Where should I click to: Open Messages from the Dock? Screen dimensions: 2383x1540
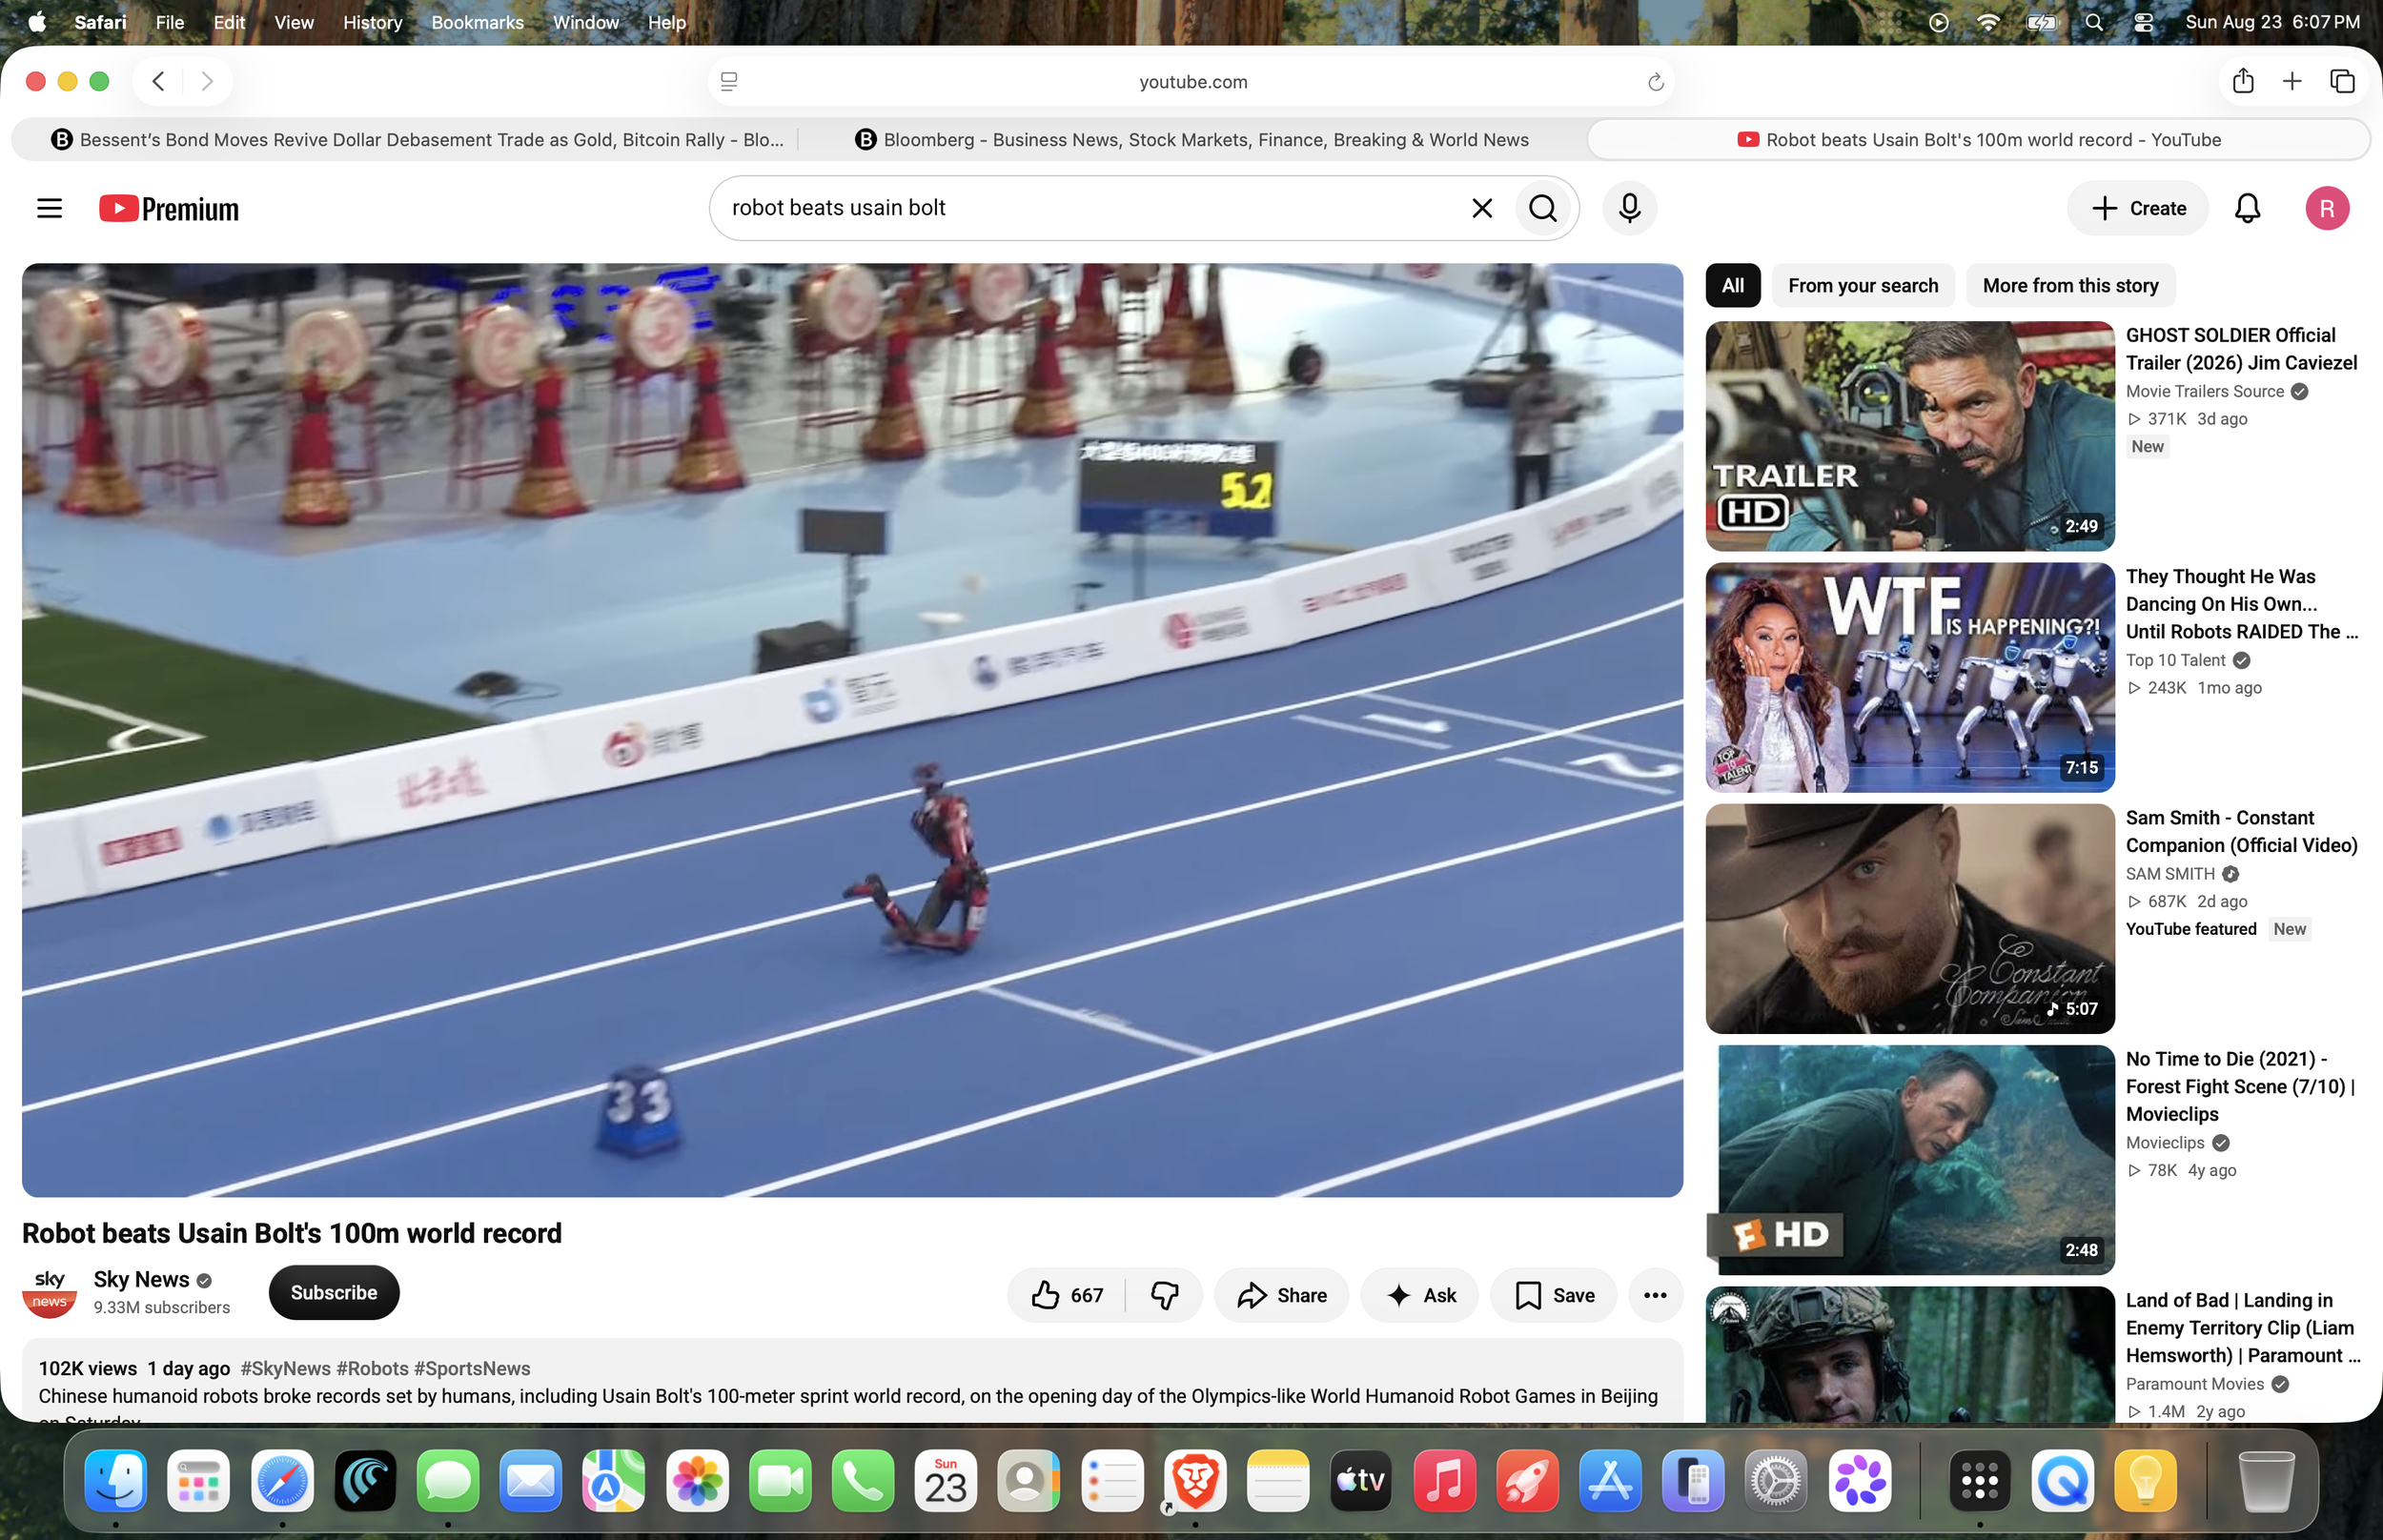448,1481
